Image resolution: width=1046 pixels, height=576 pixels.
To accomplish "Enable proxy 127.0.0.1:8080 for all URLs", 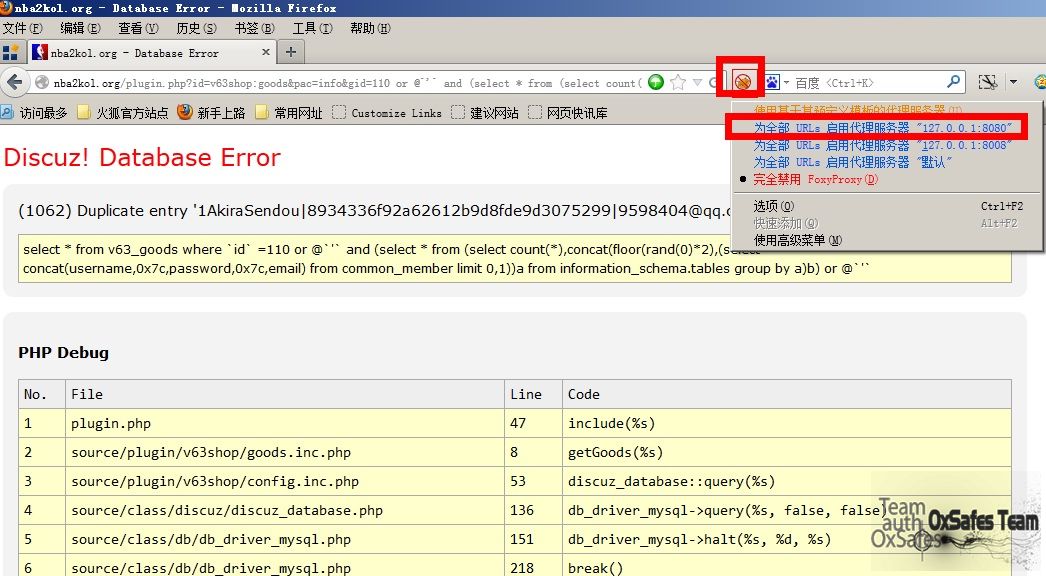I will point(882,127).
